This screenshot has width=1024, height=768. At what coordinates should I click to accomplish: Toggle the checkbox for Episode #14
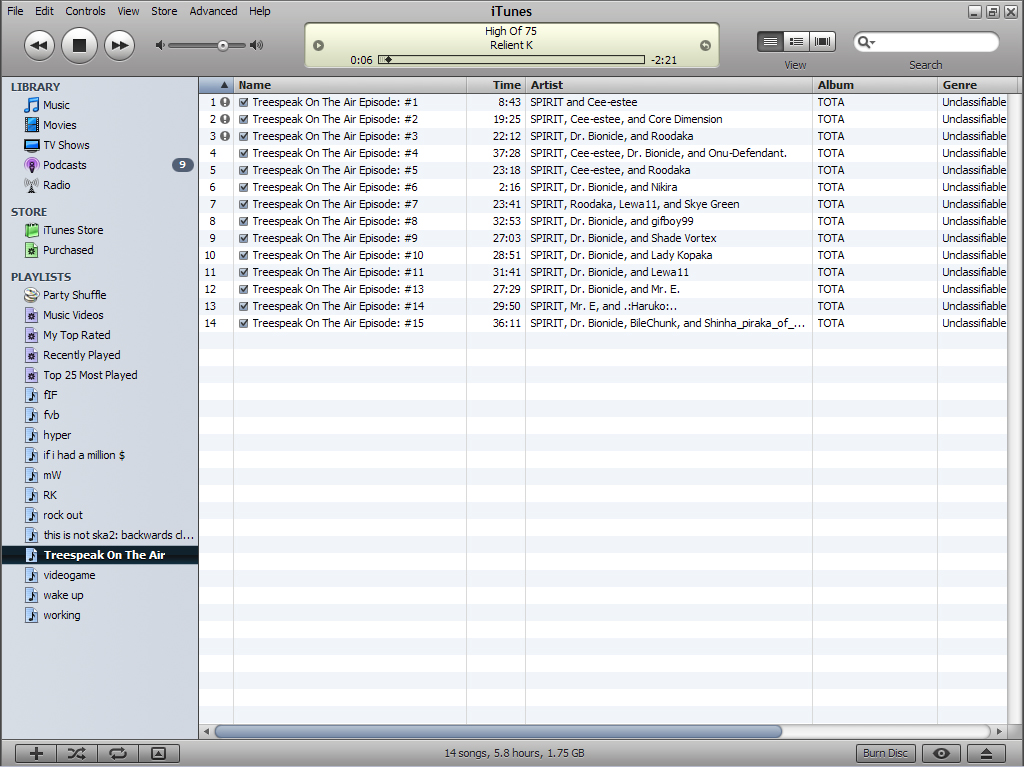click(242, 305)
